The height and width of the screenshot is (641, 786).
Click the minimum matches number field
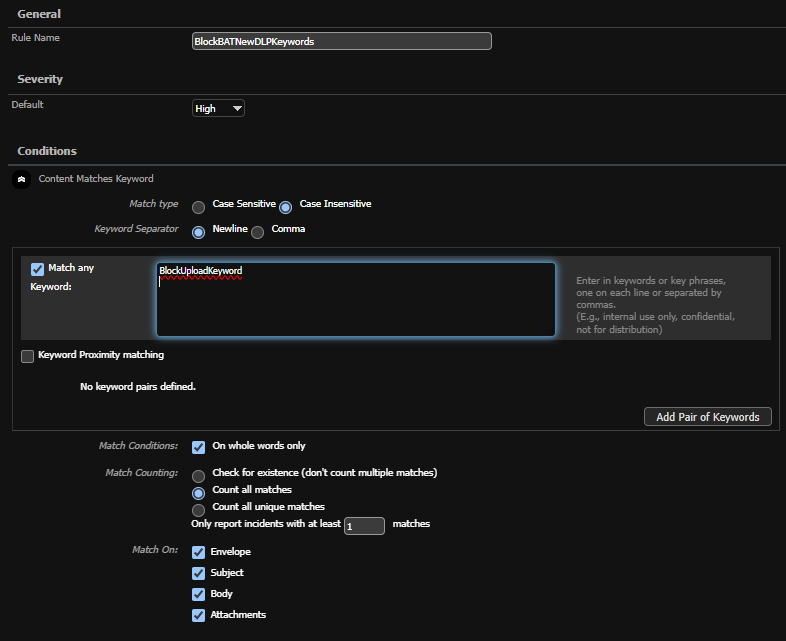(364, 526)
